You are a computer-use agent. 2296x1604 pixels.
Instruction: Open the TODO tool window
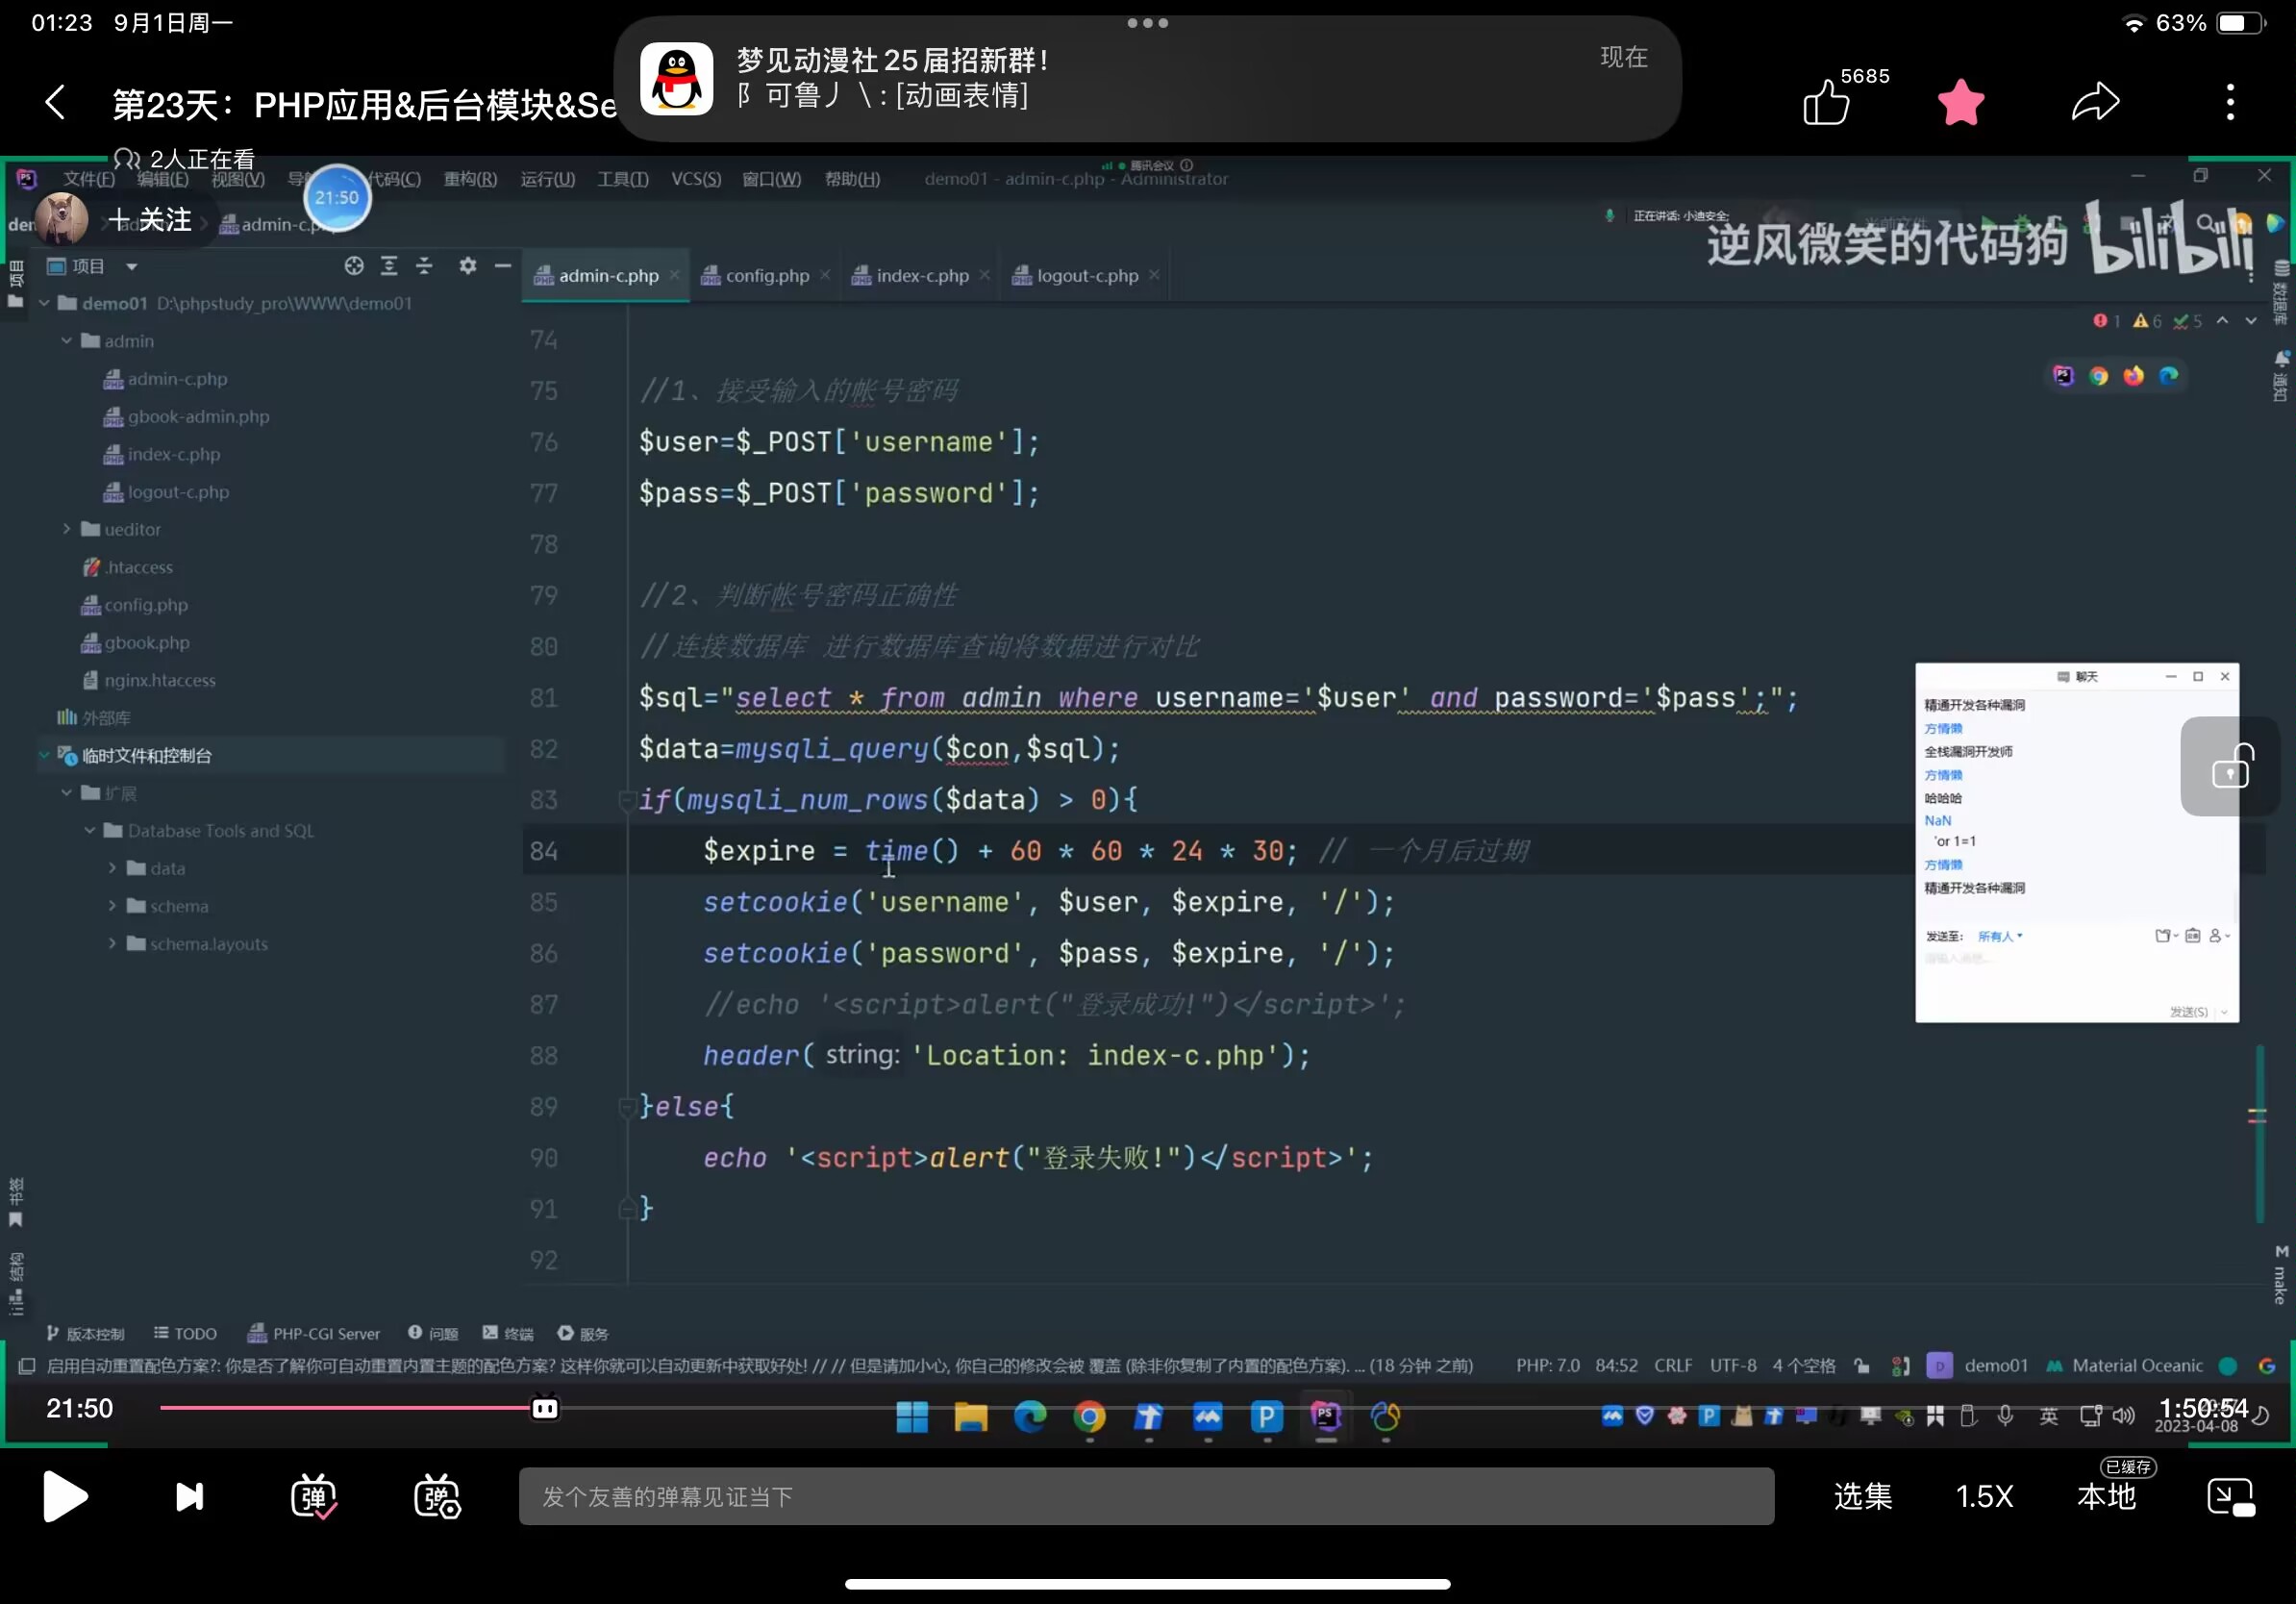(x=185, y=1333)
